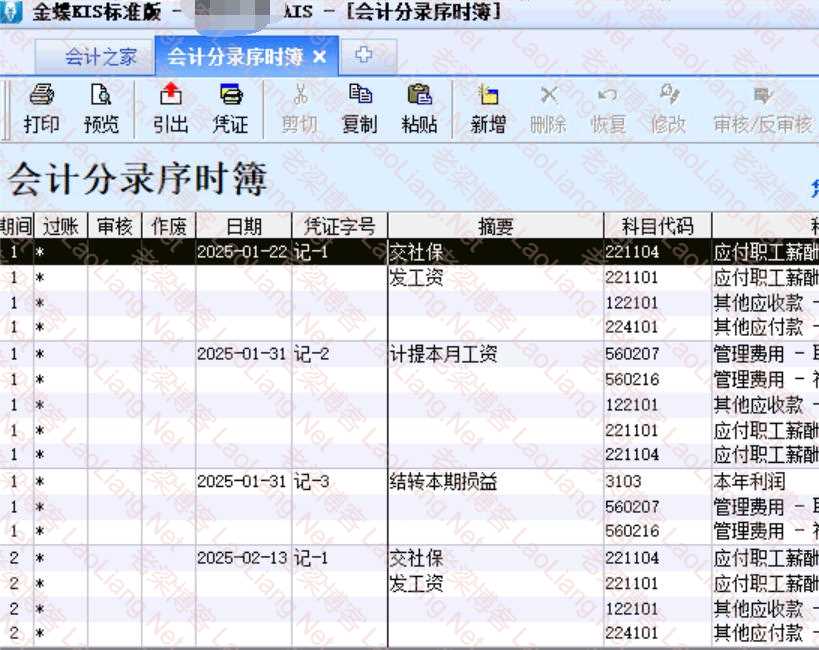Open a new tab with plus button
Image resolution: width=819 pixels, height=650 pixels.
(x=363, y=56)
